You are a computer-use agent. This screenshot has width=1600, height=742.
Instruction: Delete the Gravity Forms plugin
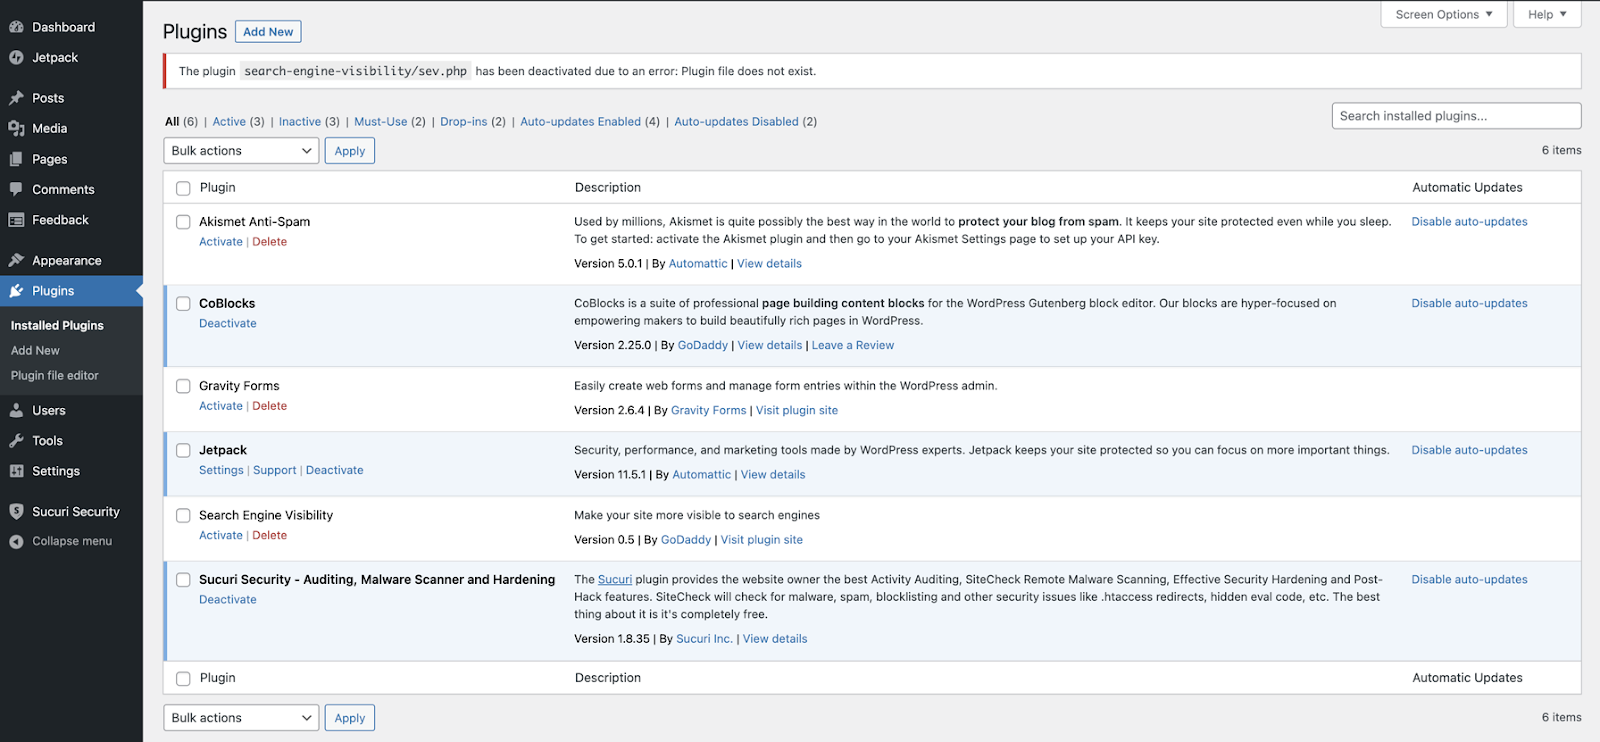point(270,406)
